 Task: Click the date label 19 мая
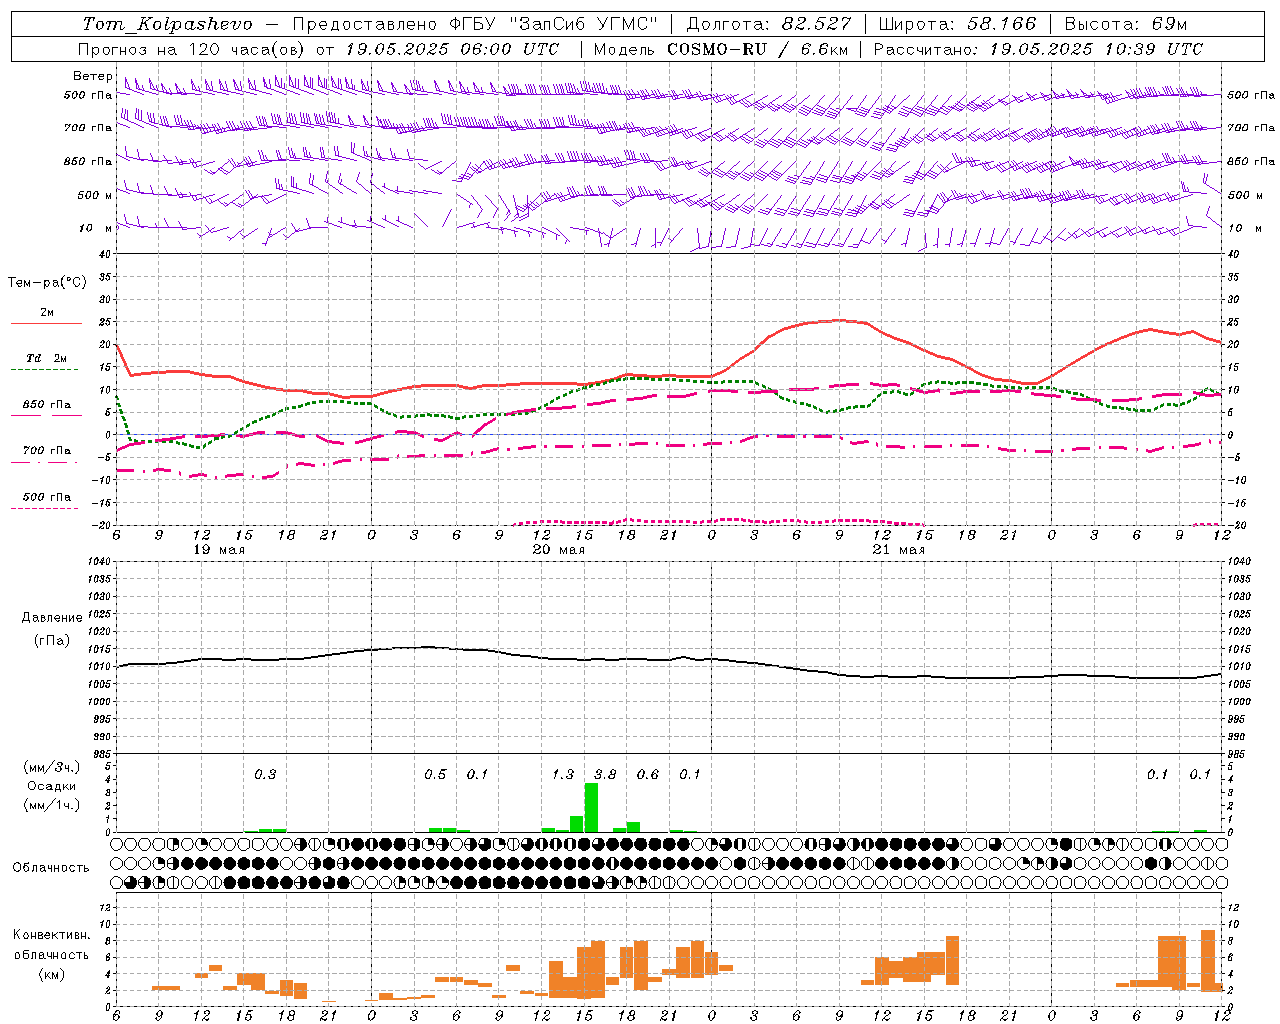pos(218,550)
